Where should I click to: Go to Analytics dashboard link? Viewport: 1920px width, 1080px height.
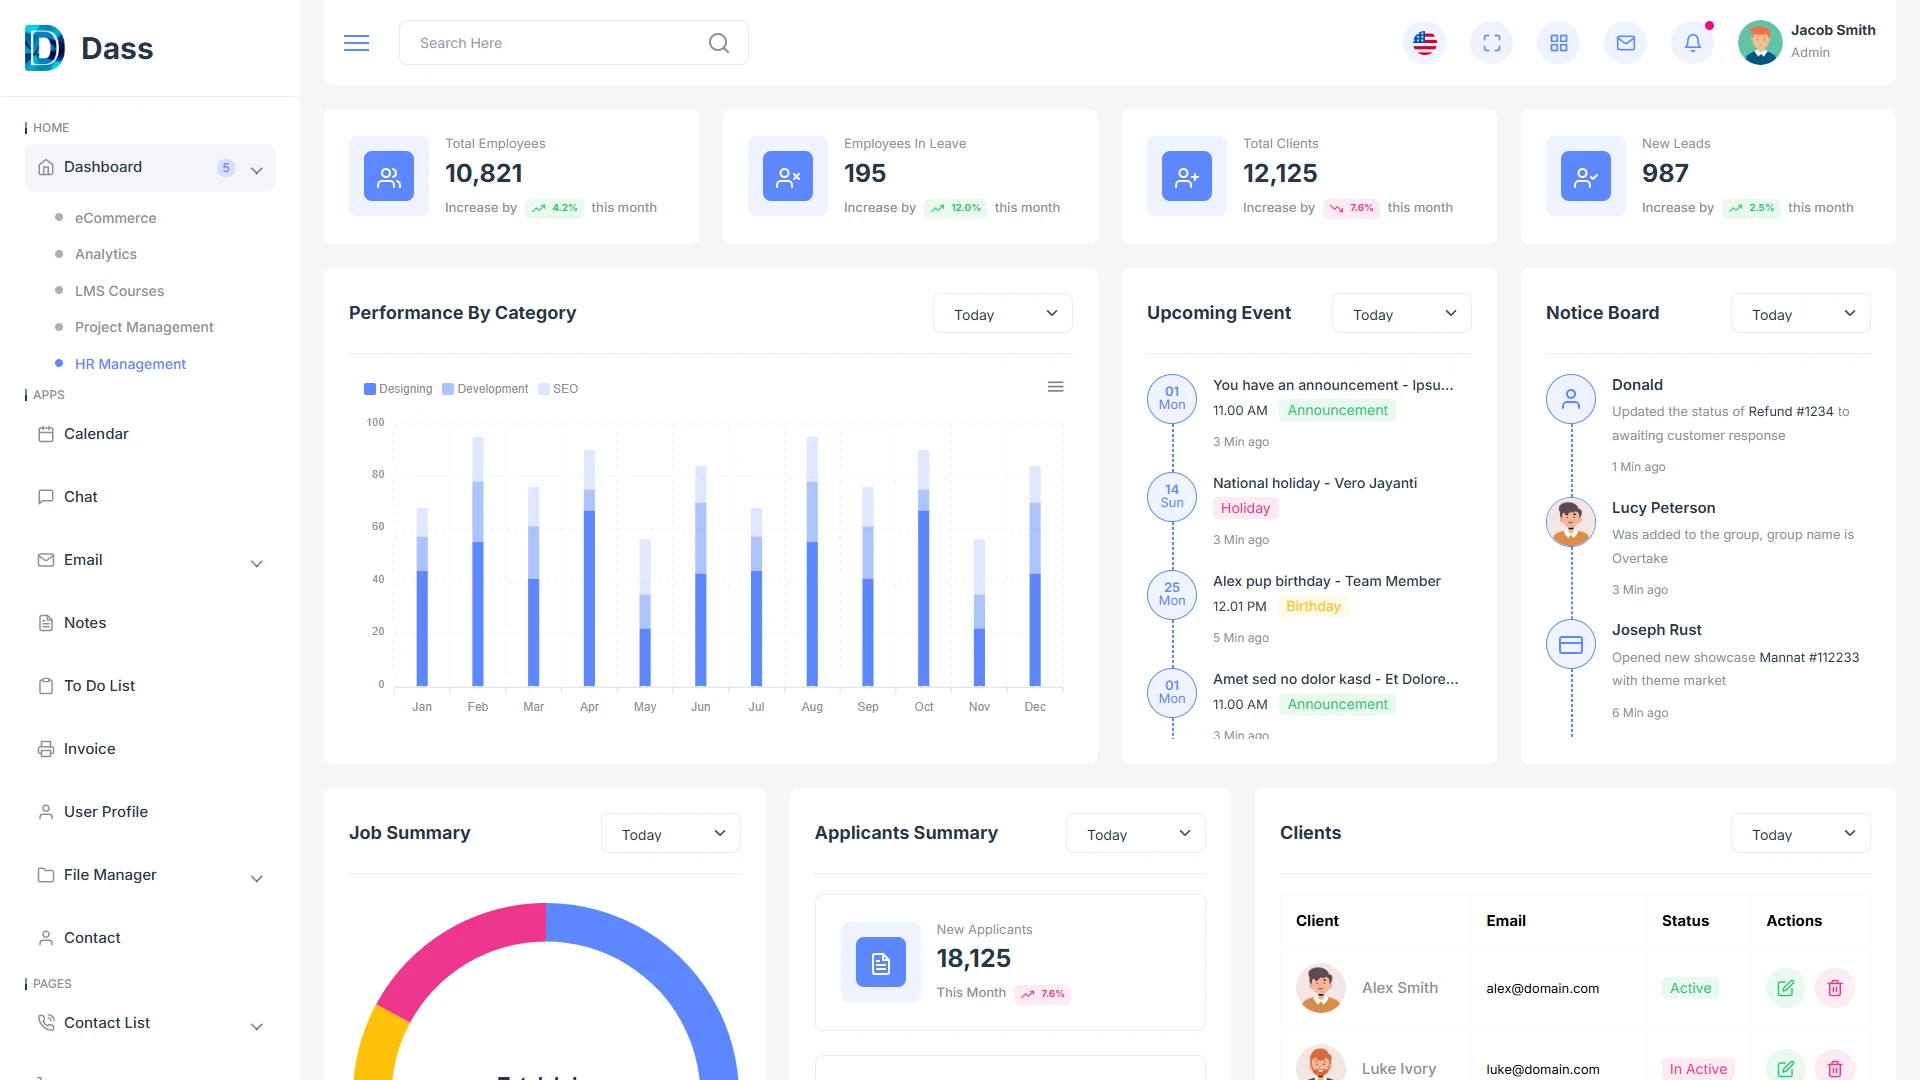pyautogui.click(x=105, y=254)
